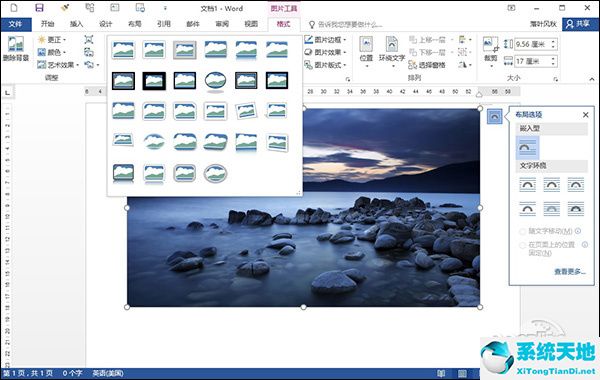
Task: Open the 更正 (Corrections) dropdown
Action: (52, 39)
